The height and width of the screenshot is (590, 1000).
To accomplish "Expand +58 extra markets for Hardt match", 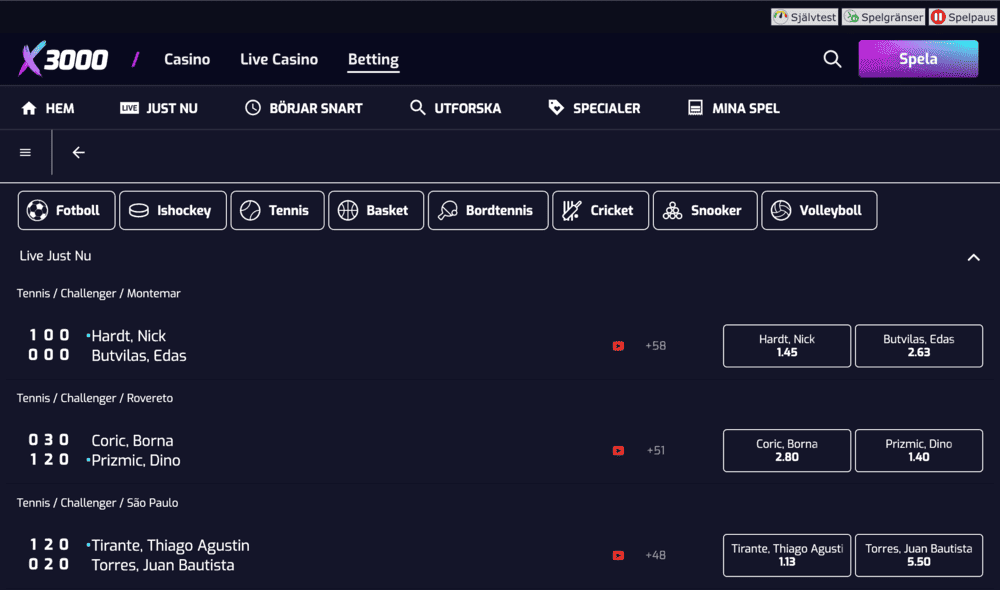I will tap(655, 346).
